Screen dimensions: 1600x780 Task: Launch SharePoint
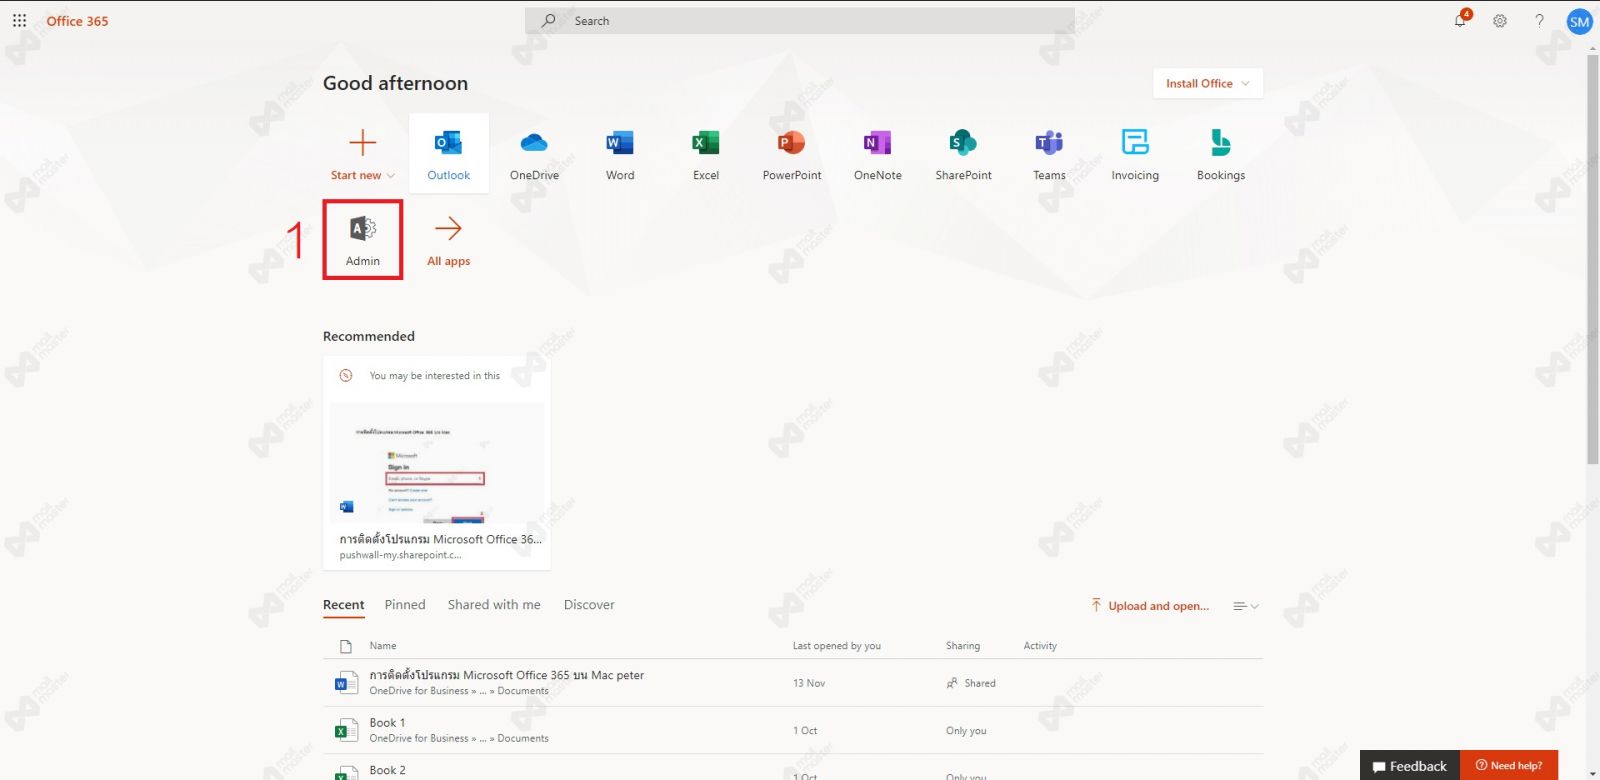pos(964,153)
